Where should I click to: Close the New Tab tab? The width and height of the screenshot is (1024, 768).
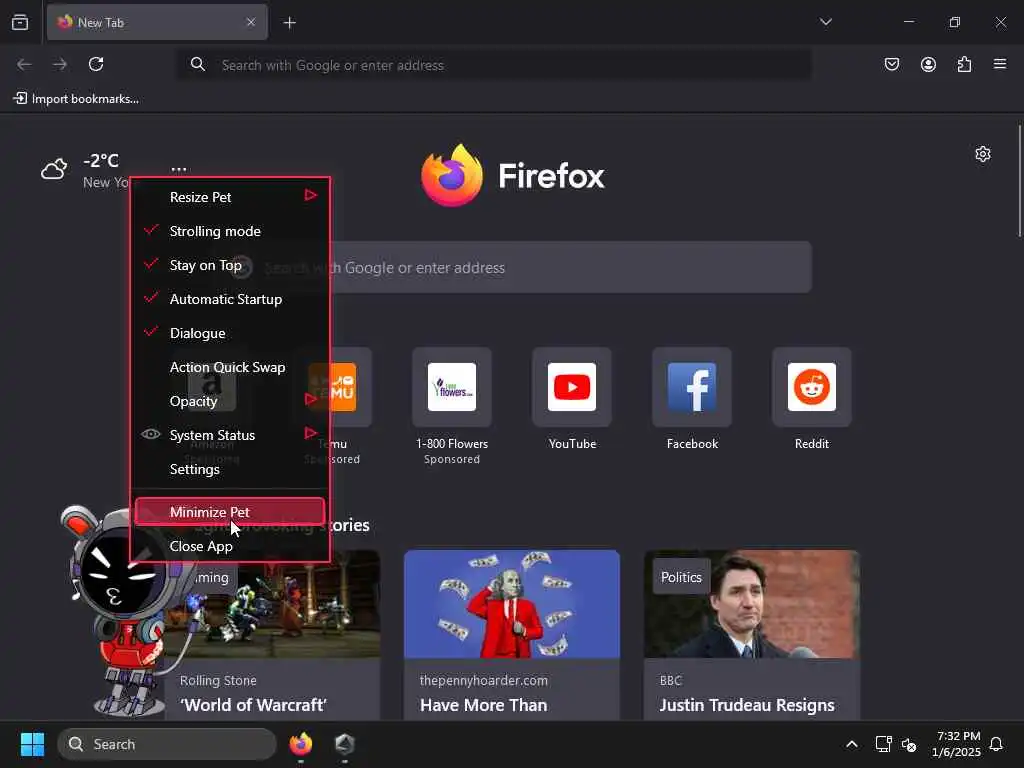[251, 22]
